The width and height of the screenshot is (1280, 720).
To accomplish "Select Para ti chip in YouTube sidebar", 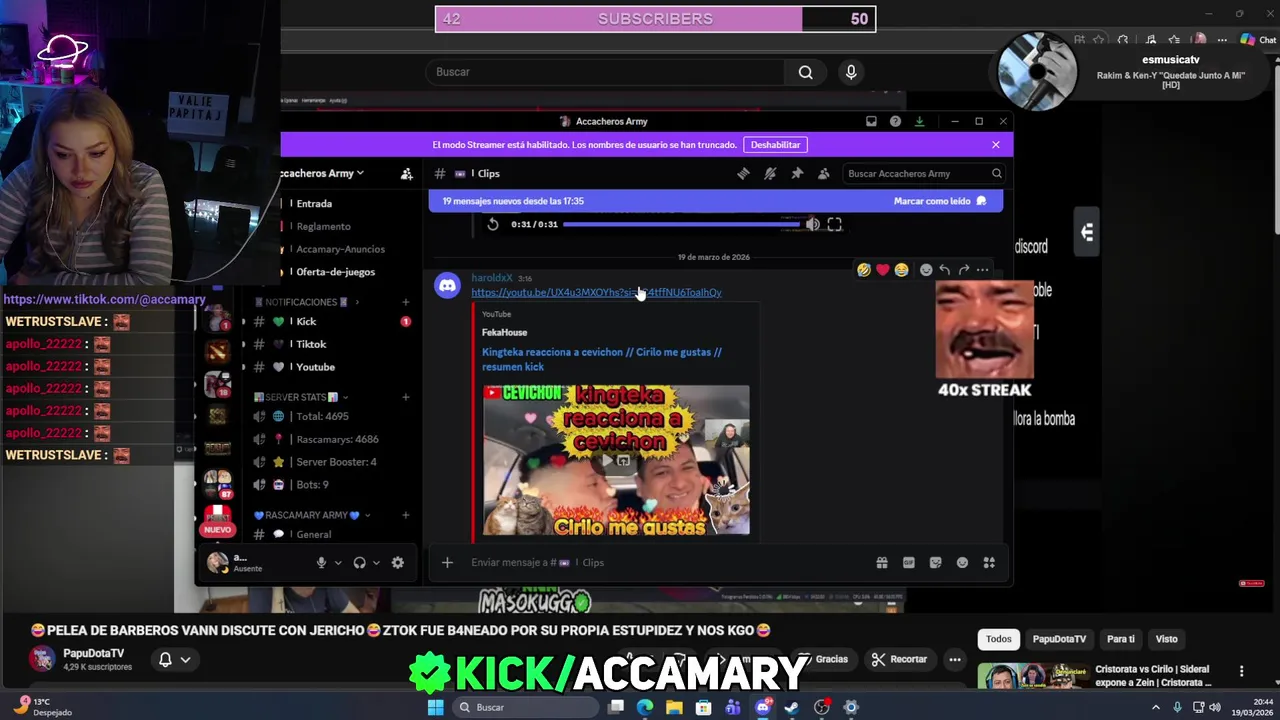I will coord(1121,639).
